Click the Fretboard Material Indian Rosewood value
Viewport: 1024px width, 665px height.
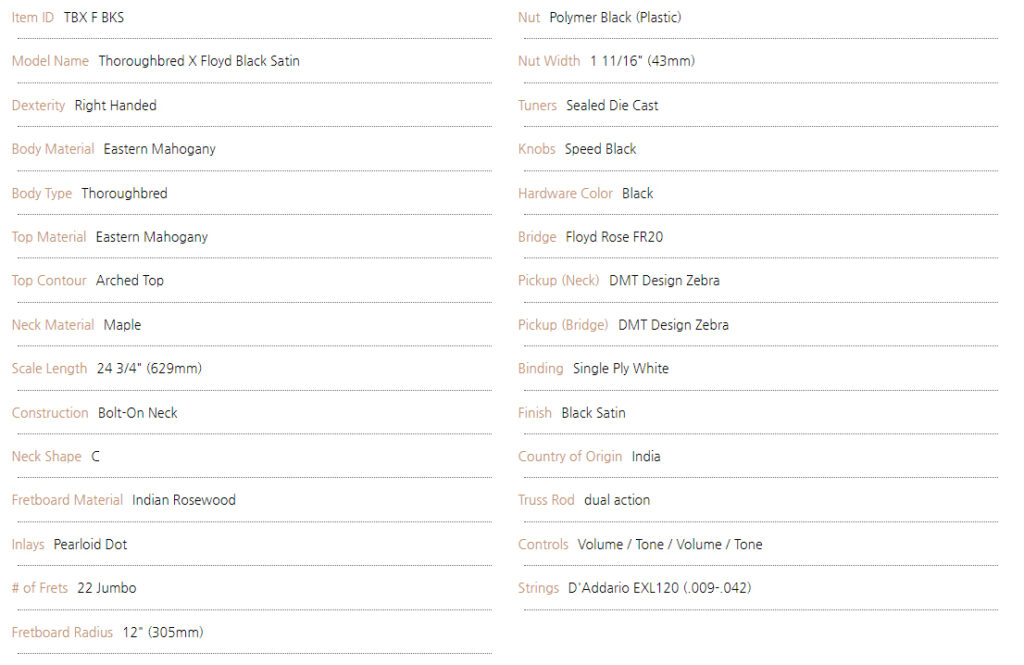[x=184, y=500]
